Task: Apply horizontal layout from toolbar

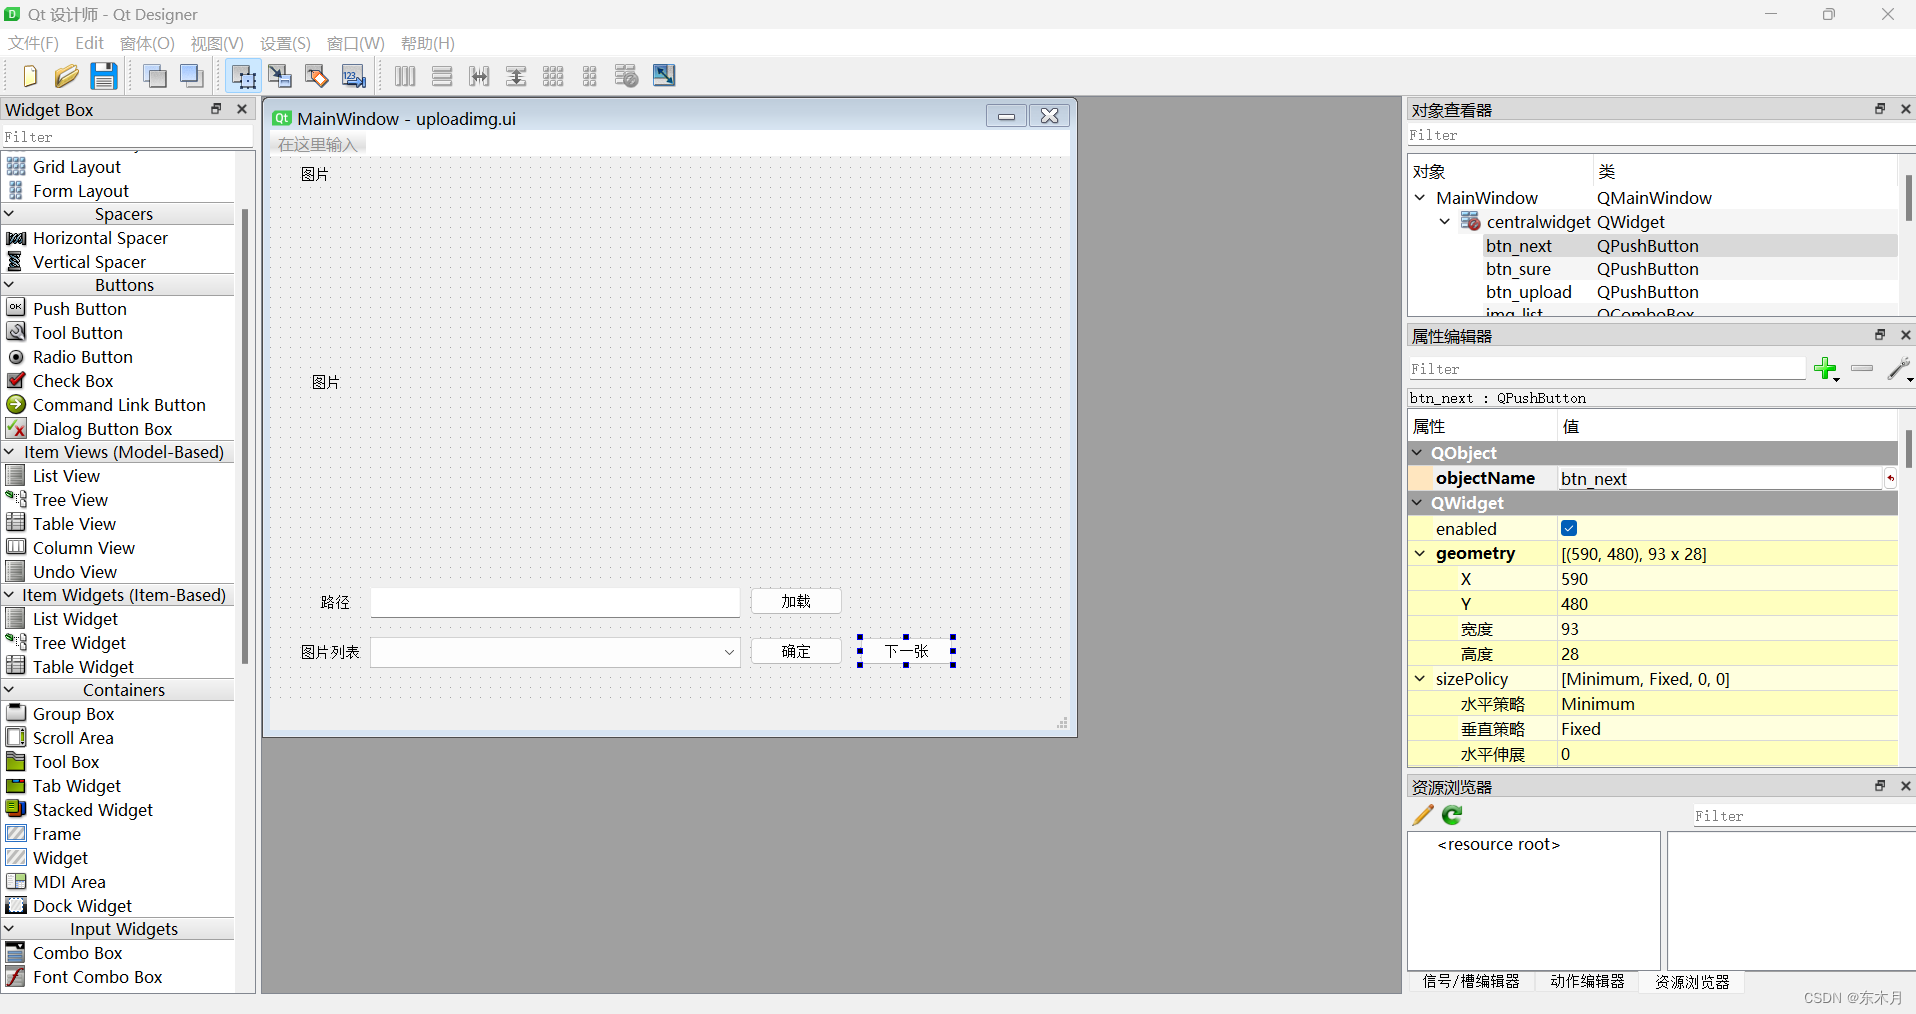Action: 405,76
